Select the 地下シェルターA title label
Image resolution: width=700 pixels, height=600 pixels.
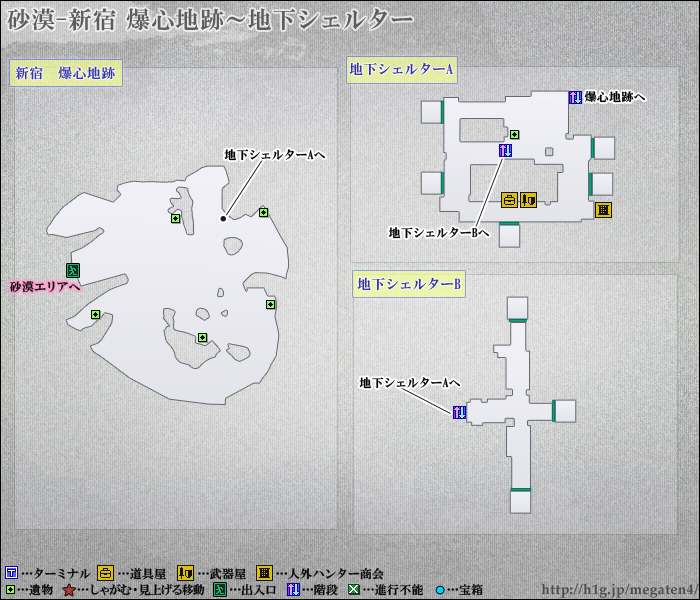click(x=402, y=69)
